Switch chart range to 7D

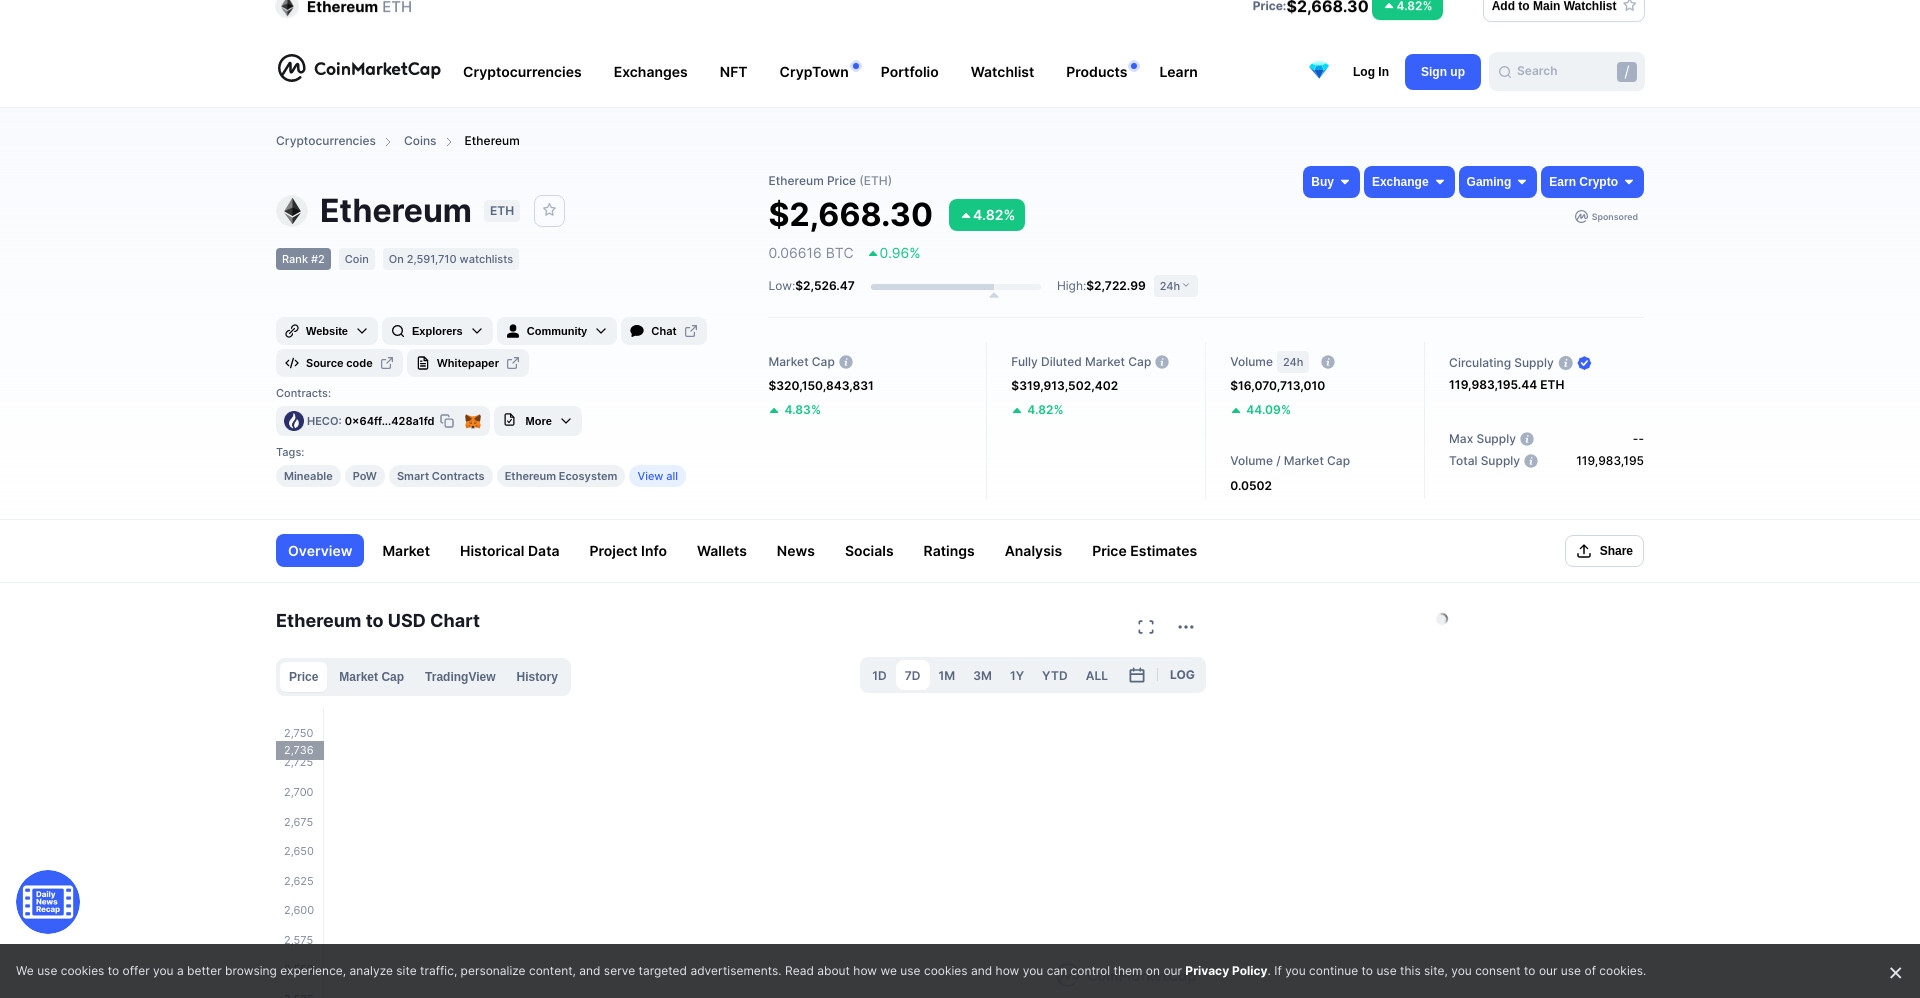tap(912, 676)
